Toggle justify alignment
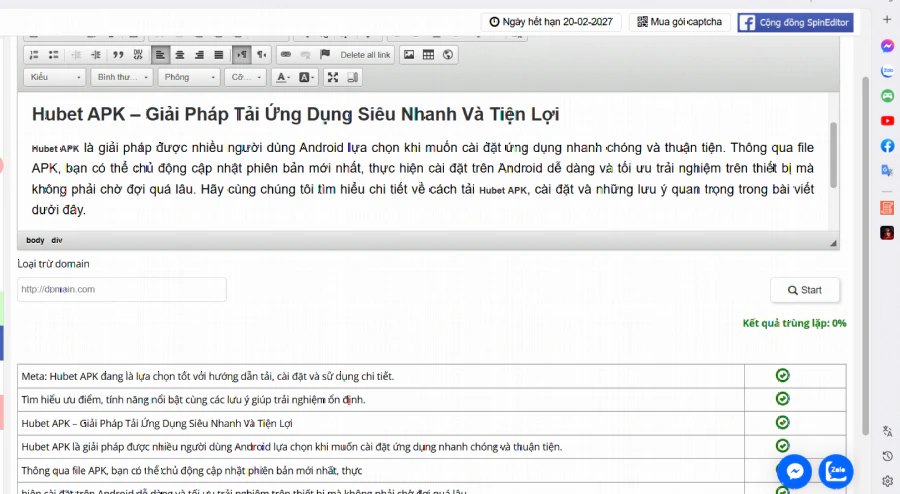The image size is (900, 494). (x=219, y=55)
